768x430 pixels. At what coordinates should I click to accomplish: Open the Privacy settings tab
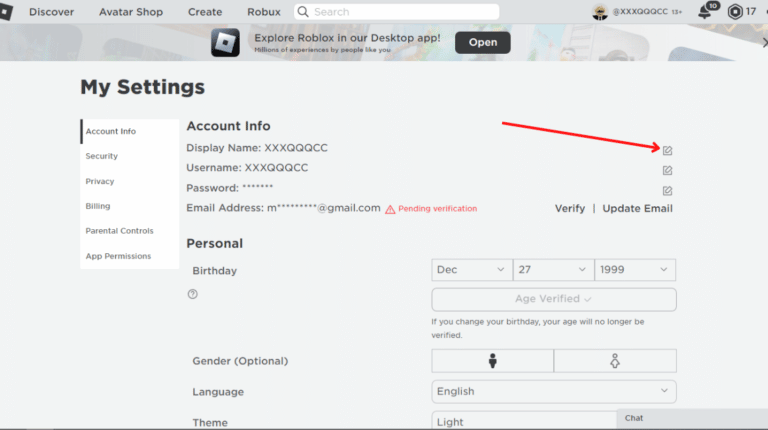(100, 182)
